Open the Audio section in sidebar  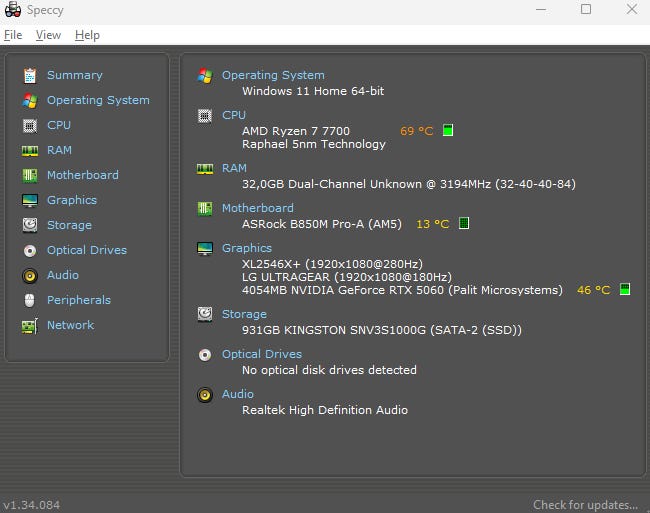(x=63, y=275)
